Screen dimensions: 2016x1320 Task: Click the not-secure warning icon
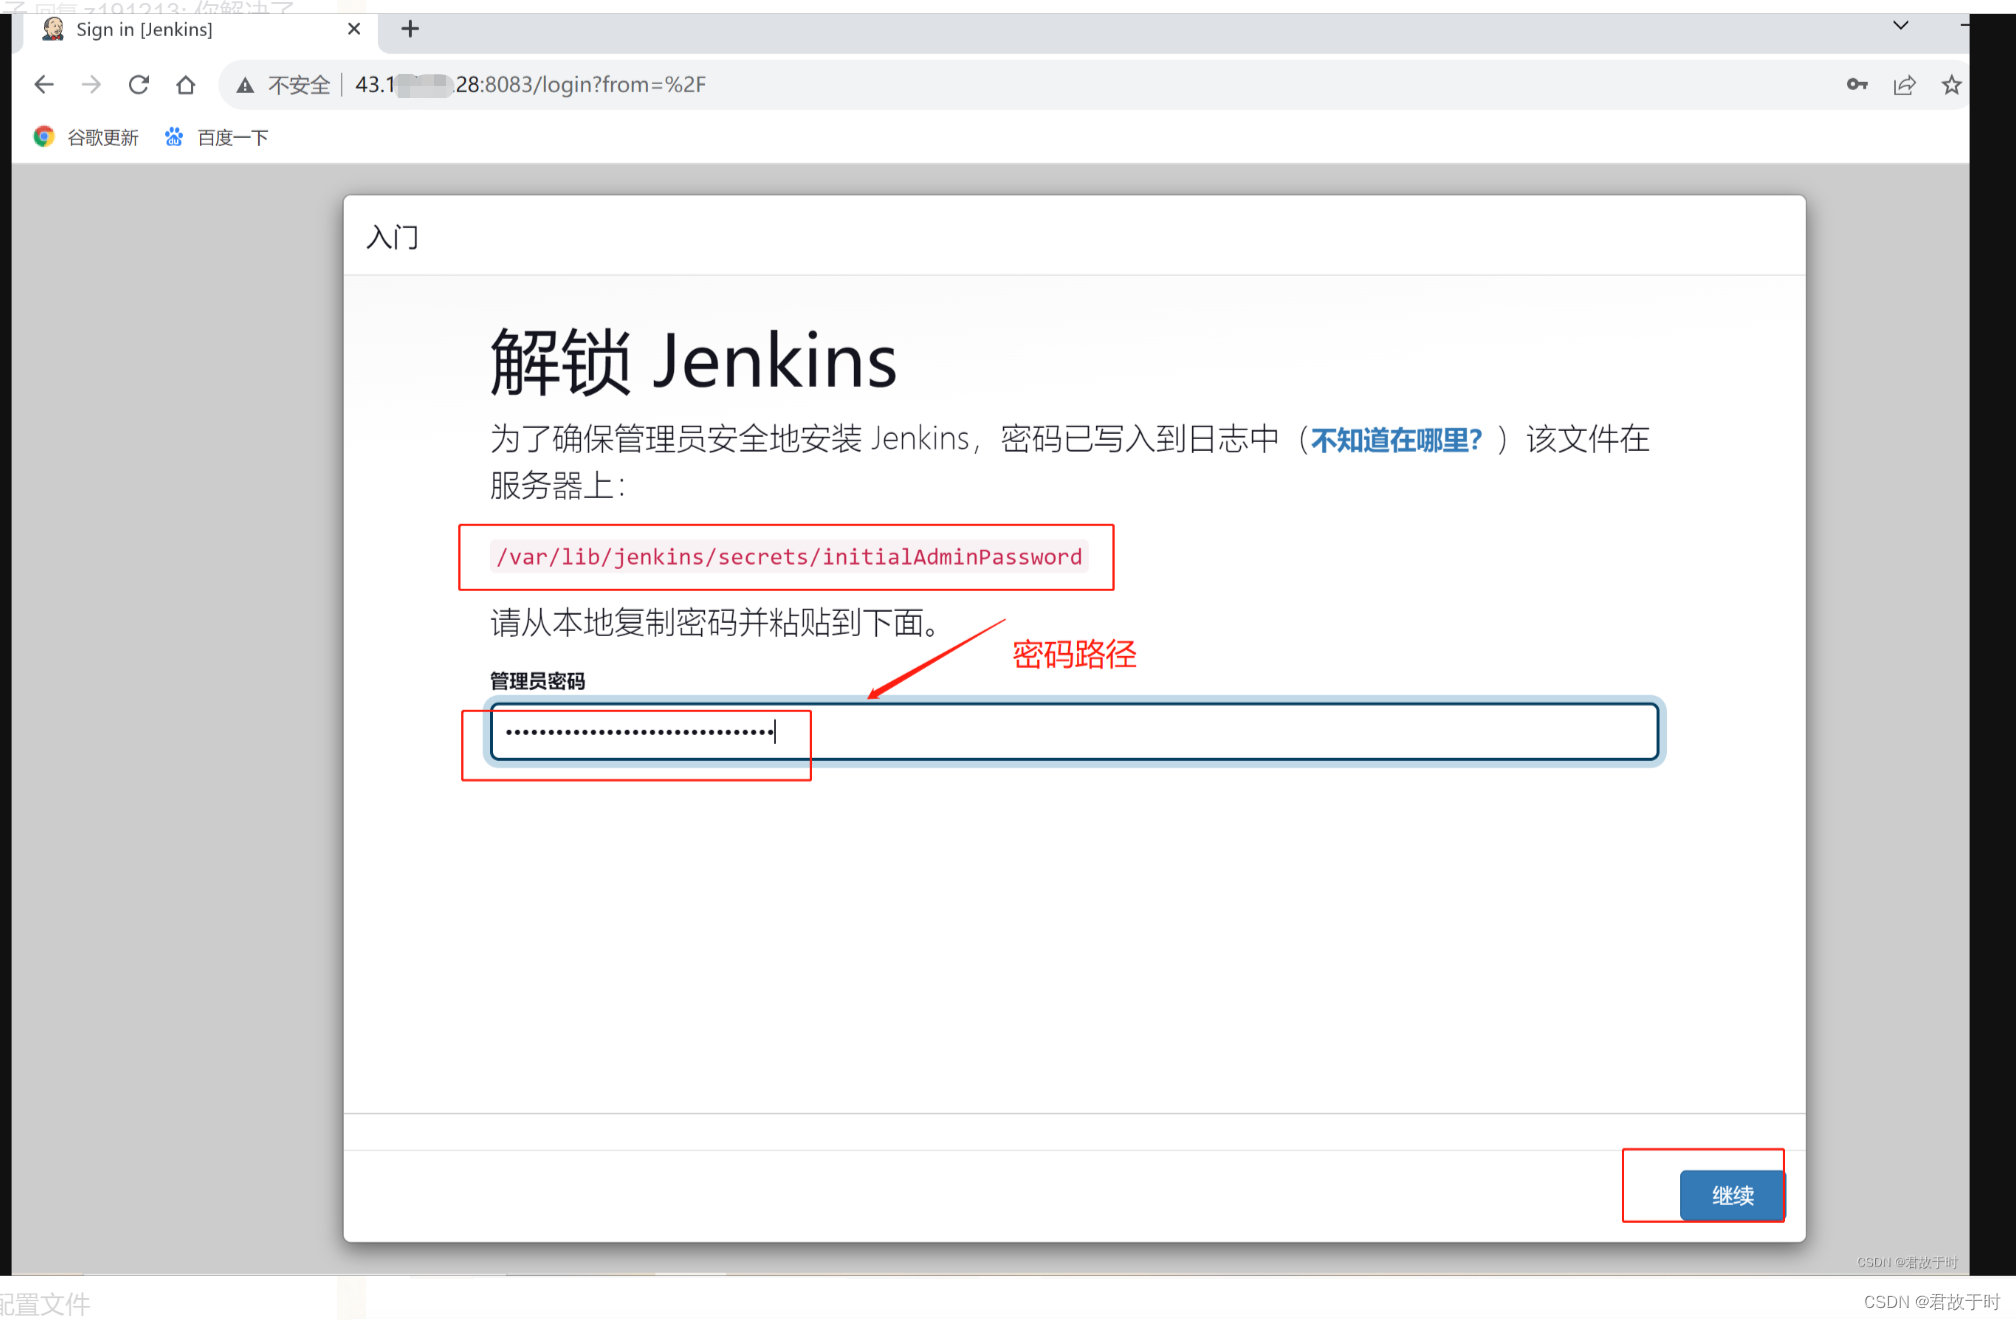(245, 85)
